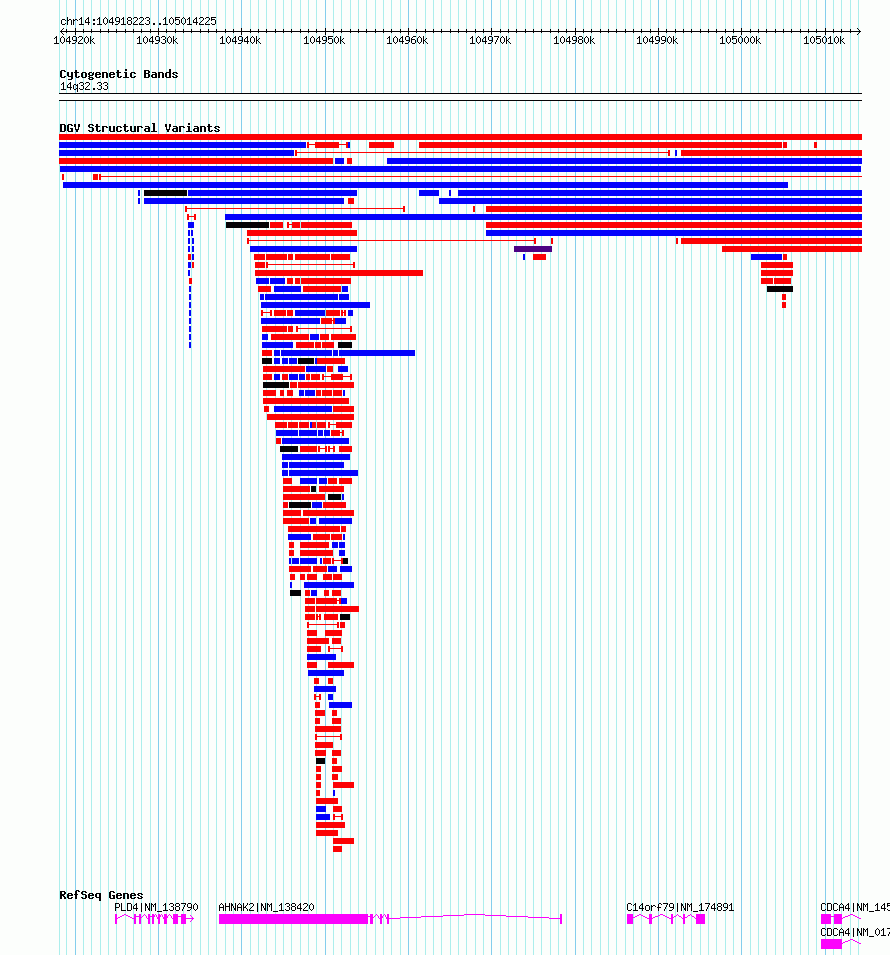The width and height of the screenshot is (890, 955).
Task: Click the chr14:104918223..105014225 region label
Action: [x=138, y=21]
